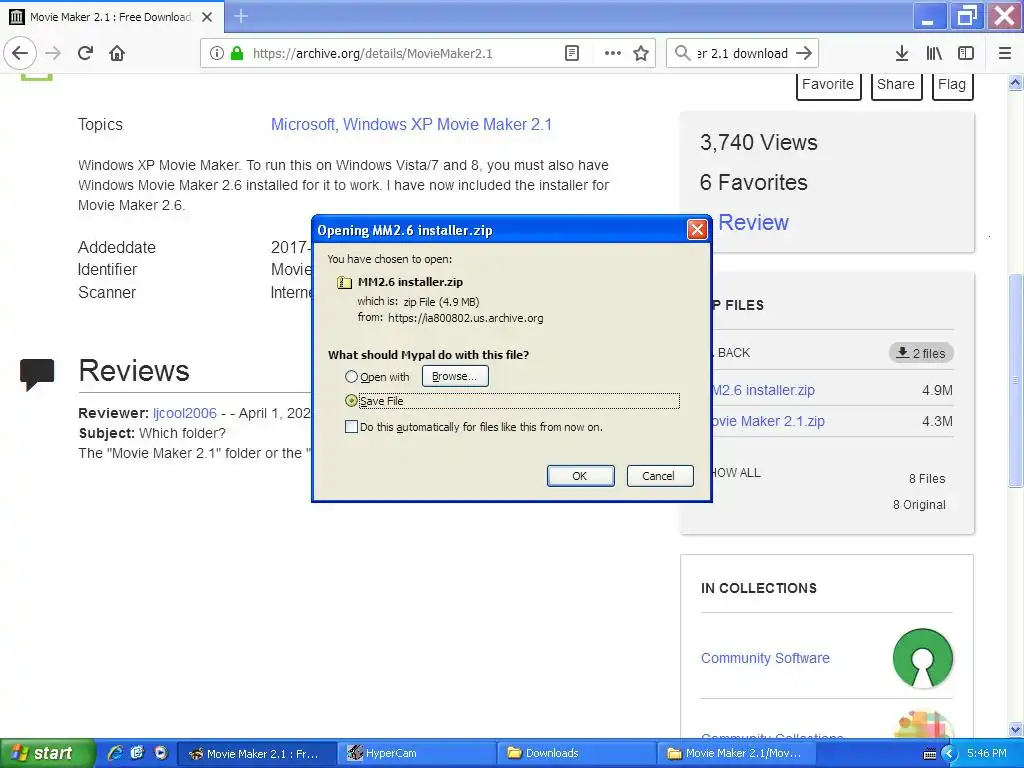Close the Movie Maker 2.1 browser tab
1024x768 pixels.
(x=207, y=17)
